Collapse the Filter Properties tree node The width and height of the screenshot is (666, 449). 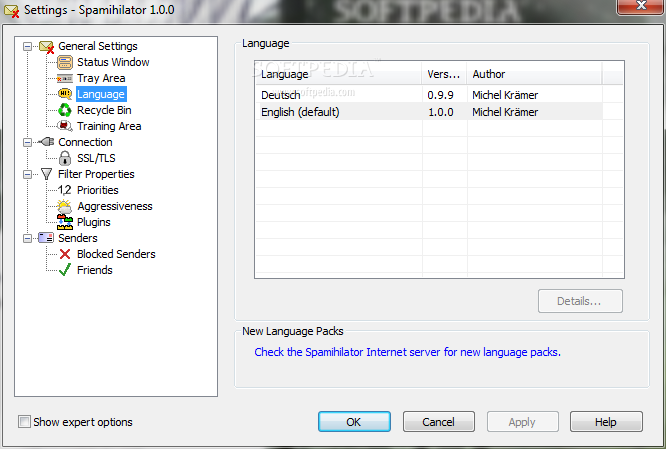[x=27, y=174]
